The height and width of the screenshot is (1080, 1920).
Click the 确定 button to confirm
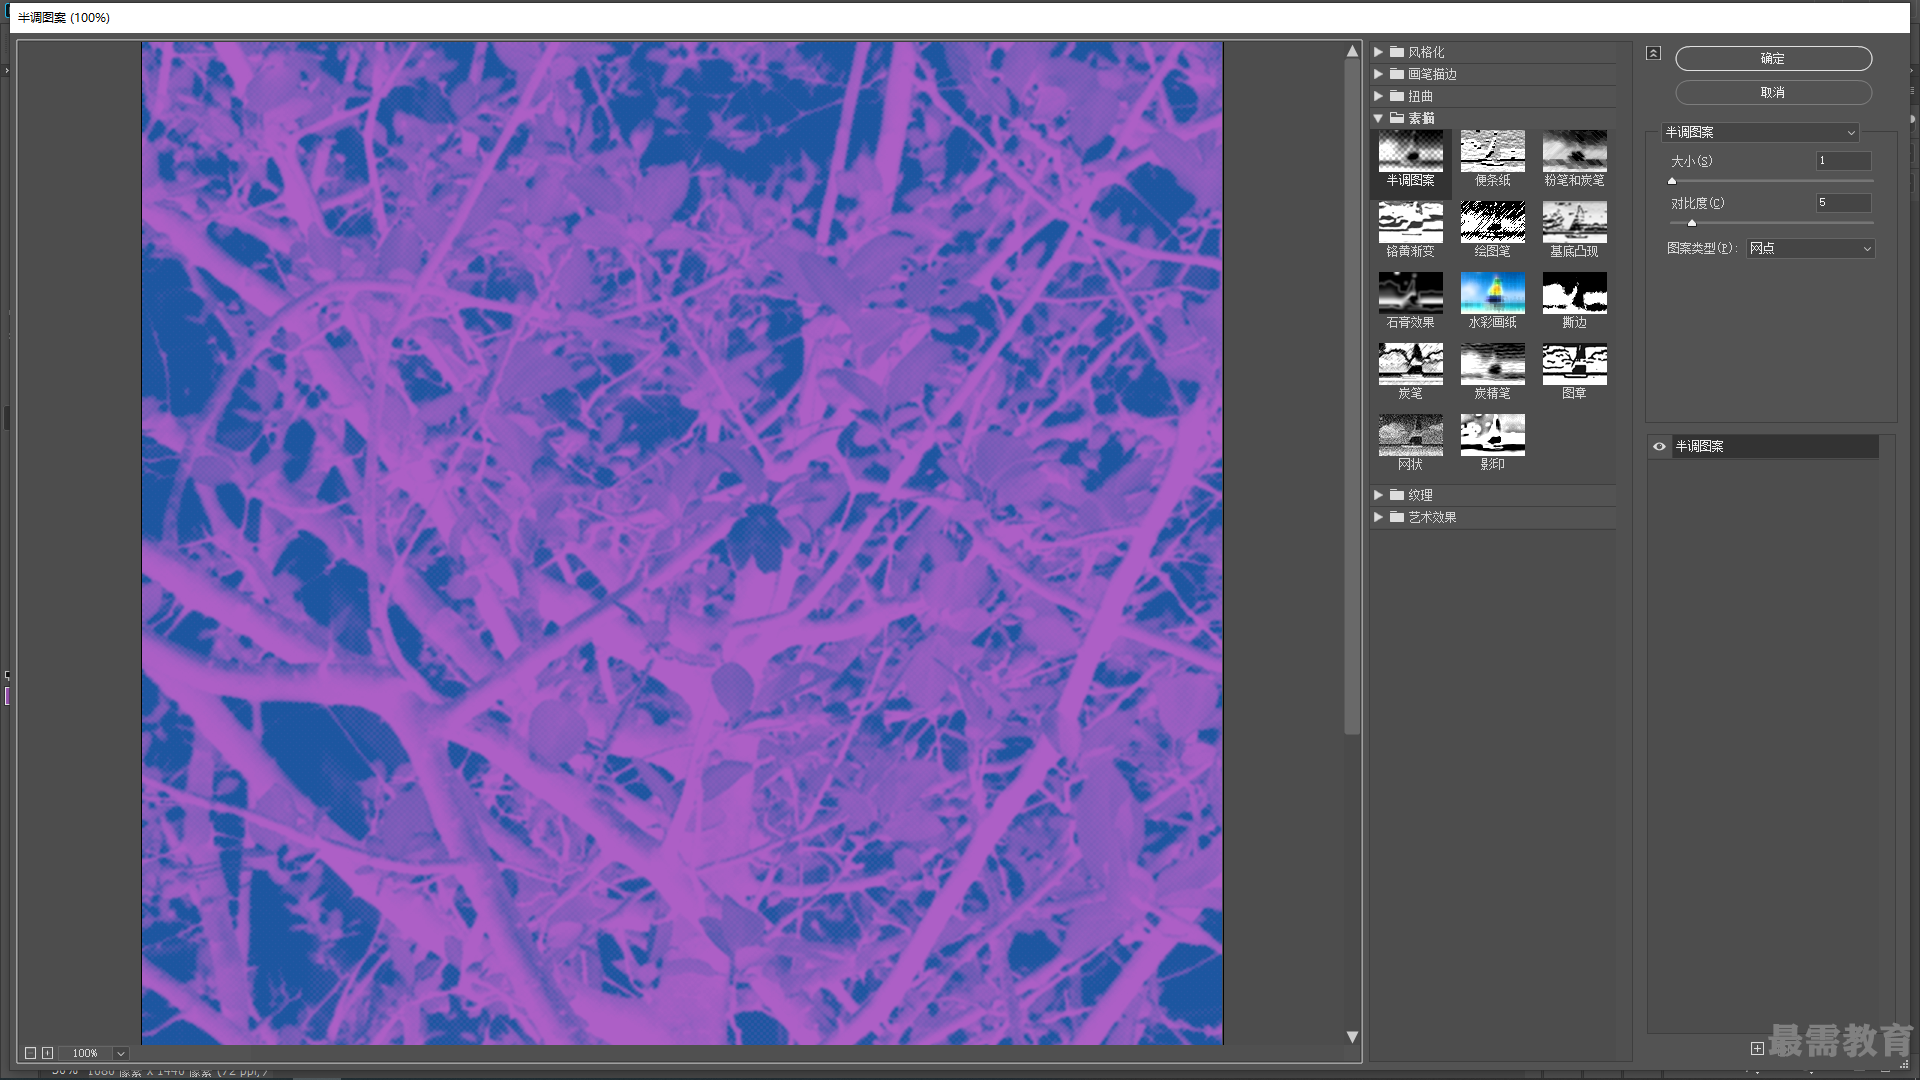click(1773, 59)
